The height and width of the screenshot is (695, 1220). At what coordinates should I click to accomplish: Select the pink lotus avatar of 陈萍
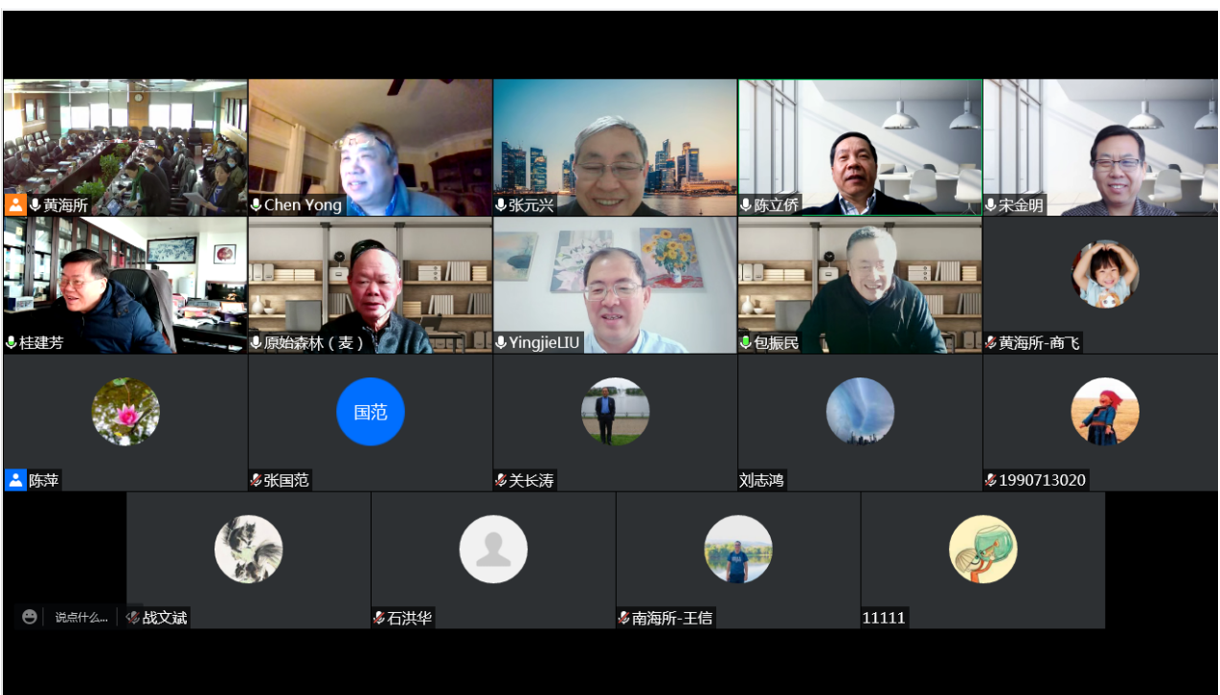pos(125,411)
